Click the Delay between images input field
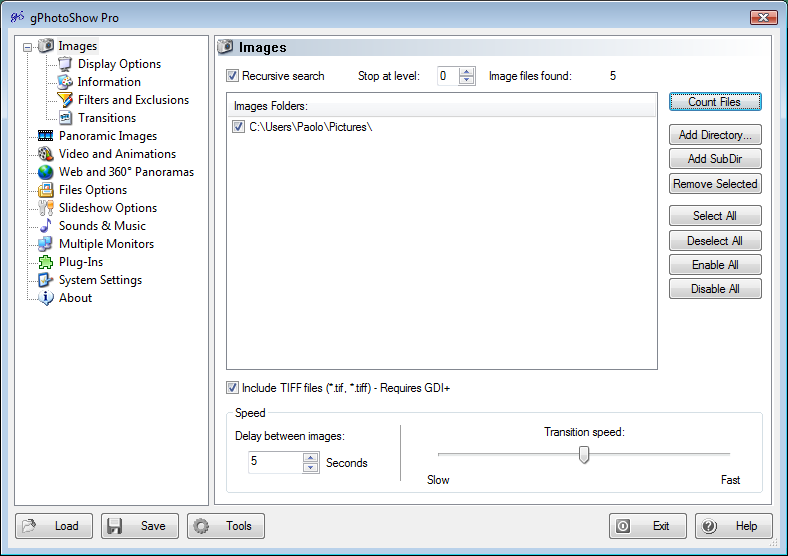 click(275, 461)
